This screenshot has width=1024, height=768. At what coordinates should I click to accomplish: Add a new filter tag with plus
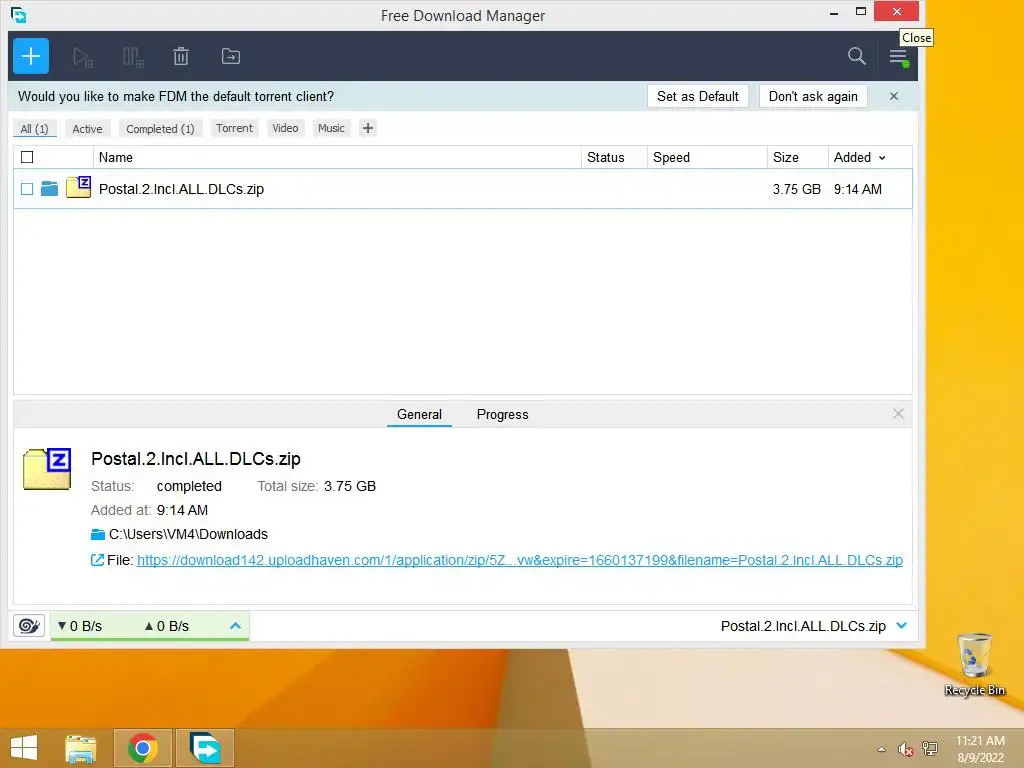(x=368, y=128)
